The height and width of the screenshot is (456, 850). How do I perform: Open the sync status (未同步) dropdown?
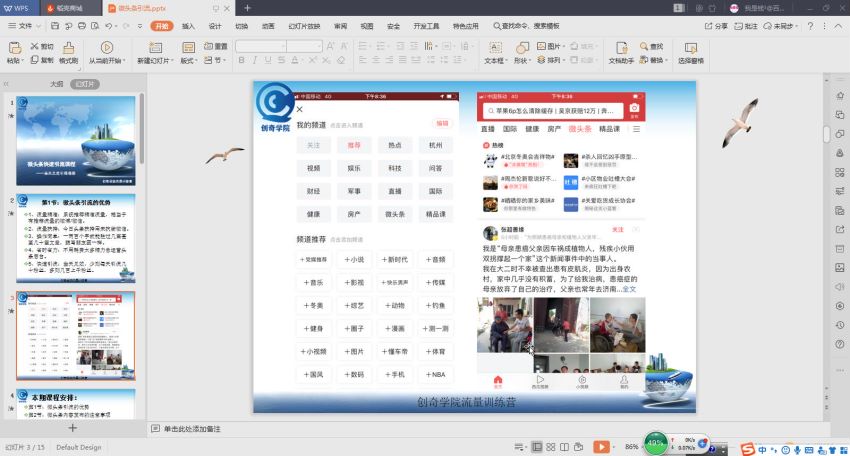pyautogui.click(x=781, y=25)
